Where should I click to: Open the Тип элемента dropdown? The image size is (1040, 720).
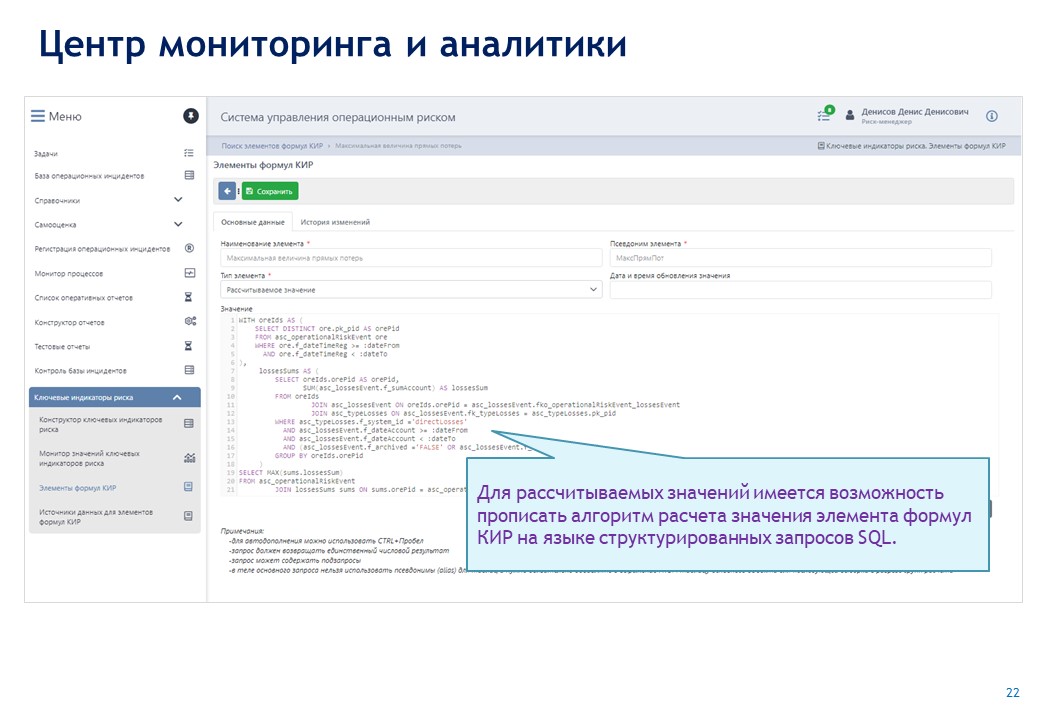pyautogui.click(x=411, y=290)
